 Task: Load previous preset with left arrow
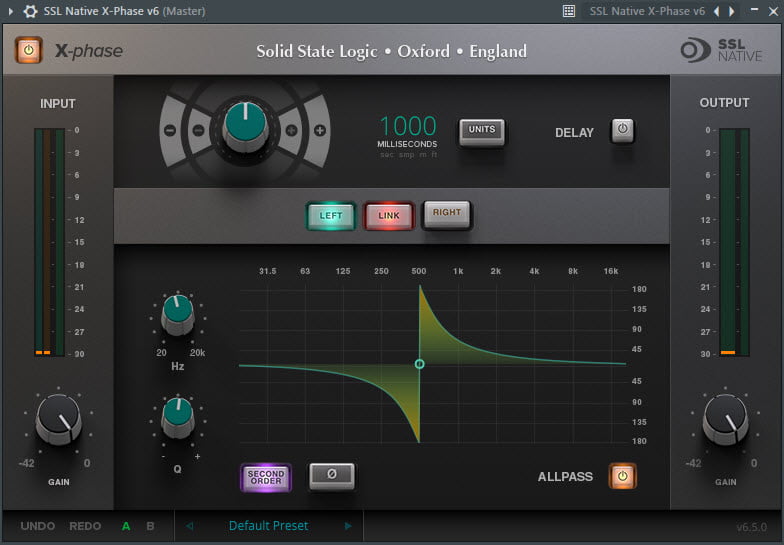190,526
